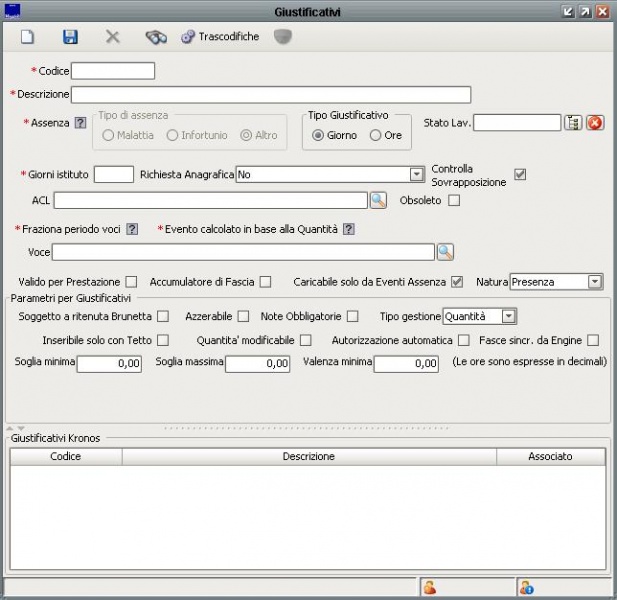Click the New document toolbar icon
617x600 pixels.
click(x=28, y=37)
